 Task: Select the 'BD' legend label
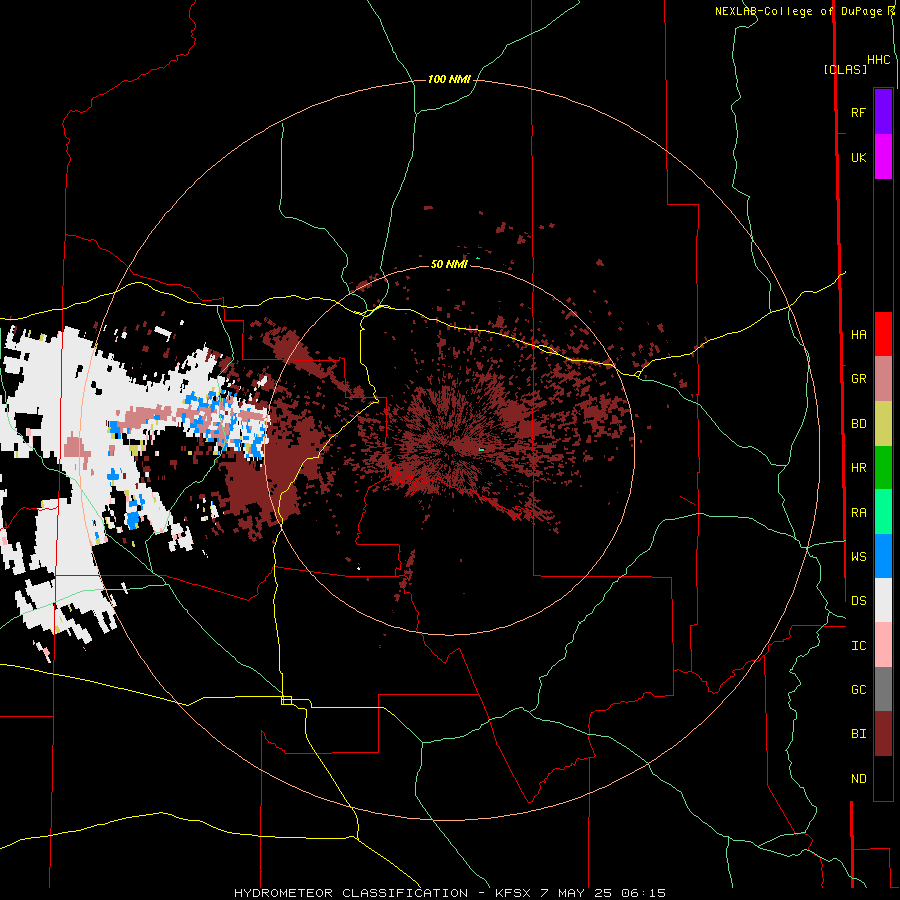858,423
